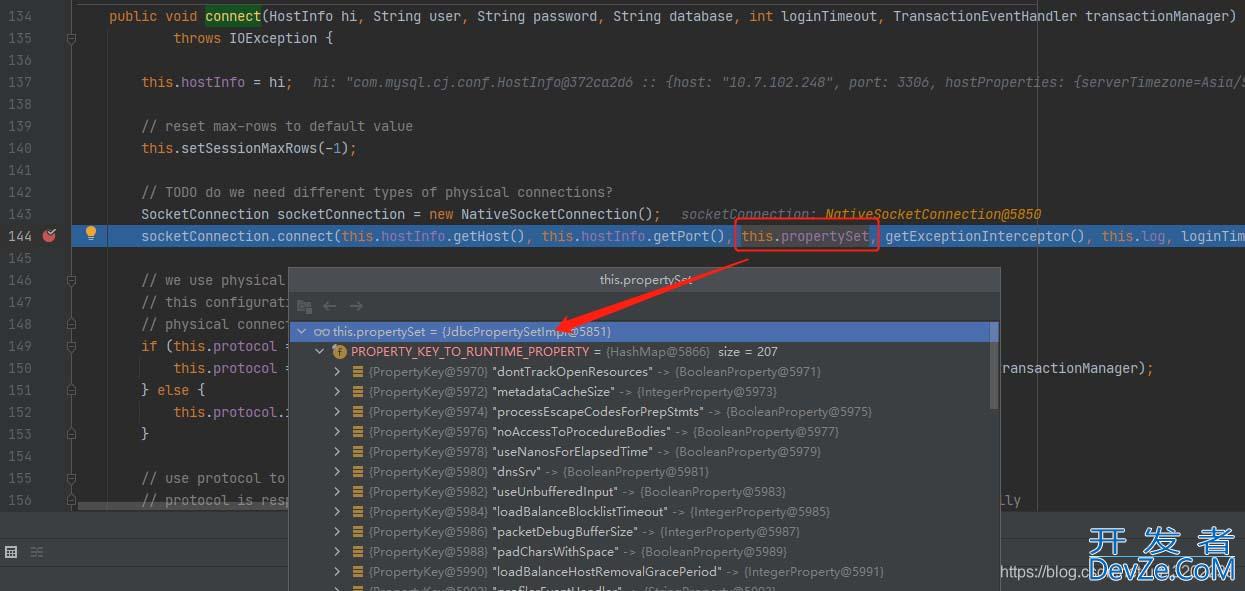Screen dimensions: 1245x591
Task: Toggle the code fold marker on line 155
Action: click(x=71, y=478)
